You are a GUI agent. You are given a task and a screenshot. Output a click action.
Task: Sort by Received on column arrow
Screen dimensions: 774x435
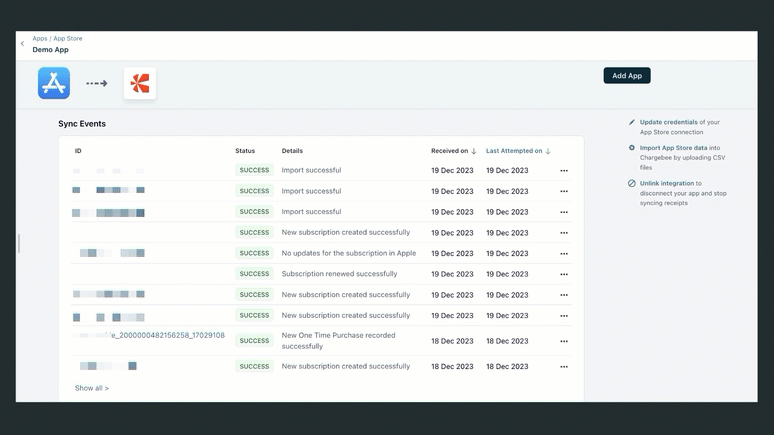(x=474, y=152)
